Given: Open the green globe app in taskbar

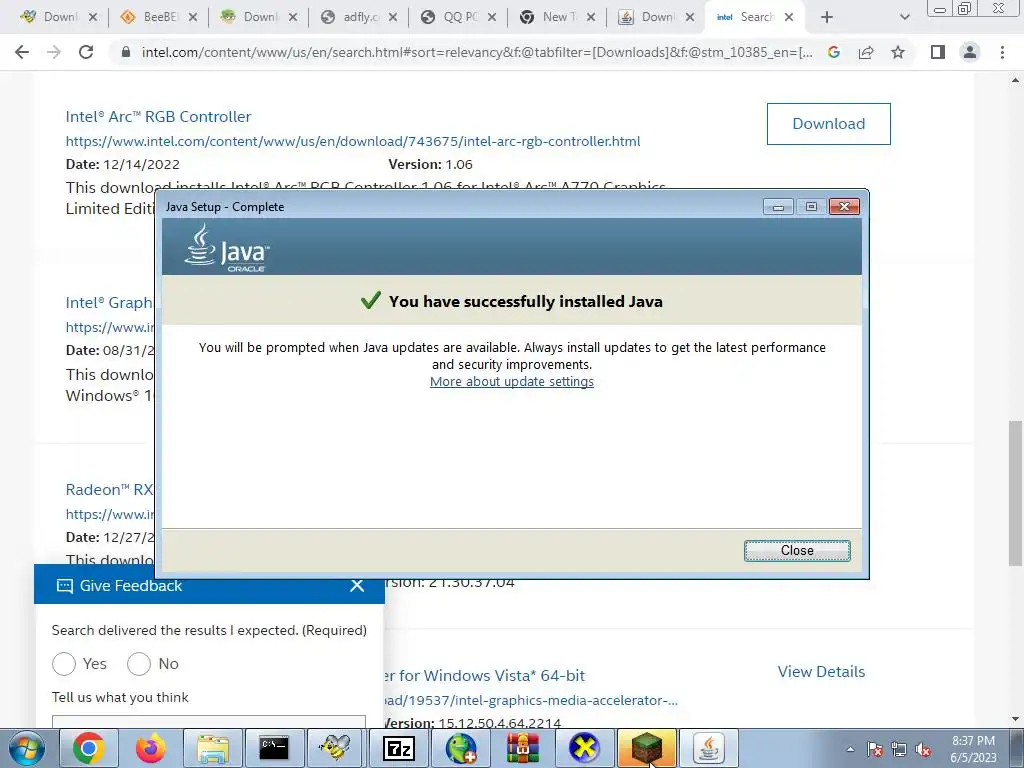Looking at the screenshot, I should tap(460, 748).
